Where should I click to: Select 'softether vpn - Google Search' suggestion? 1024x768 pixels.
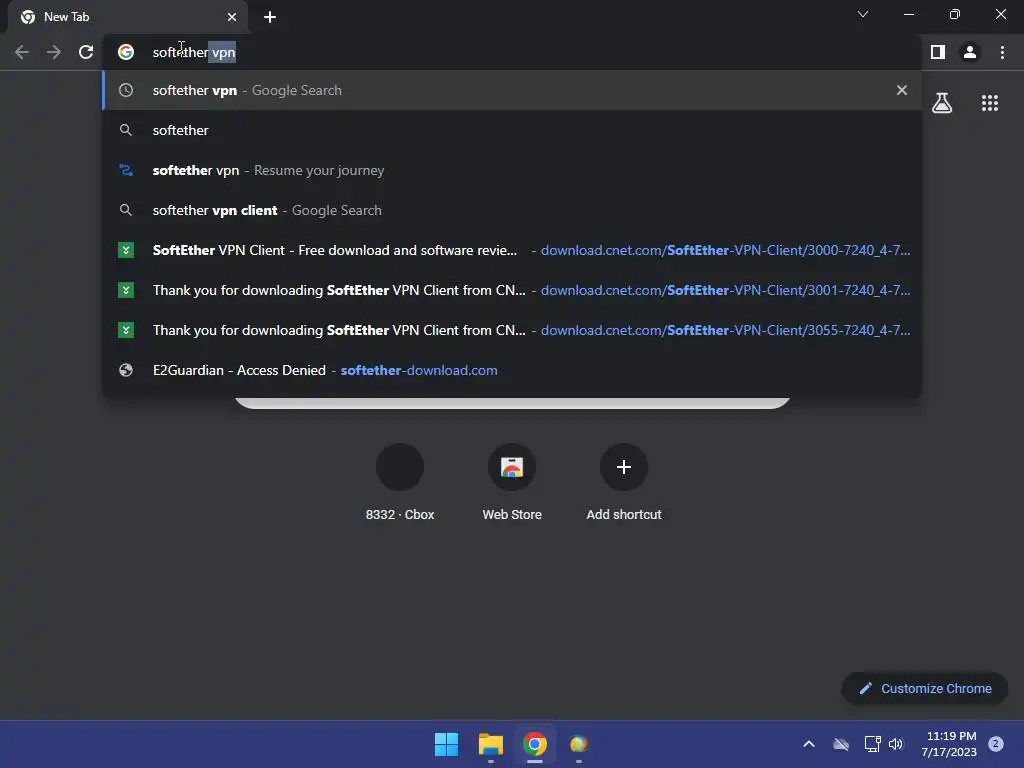coord(512,90)
